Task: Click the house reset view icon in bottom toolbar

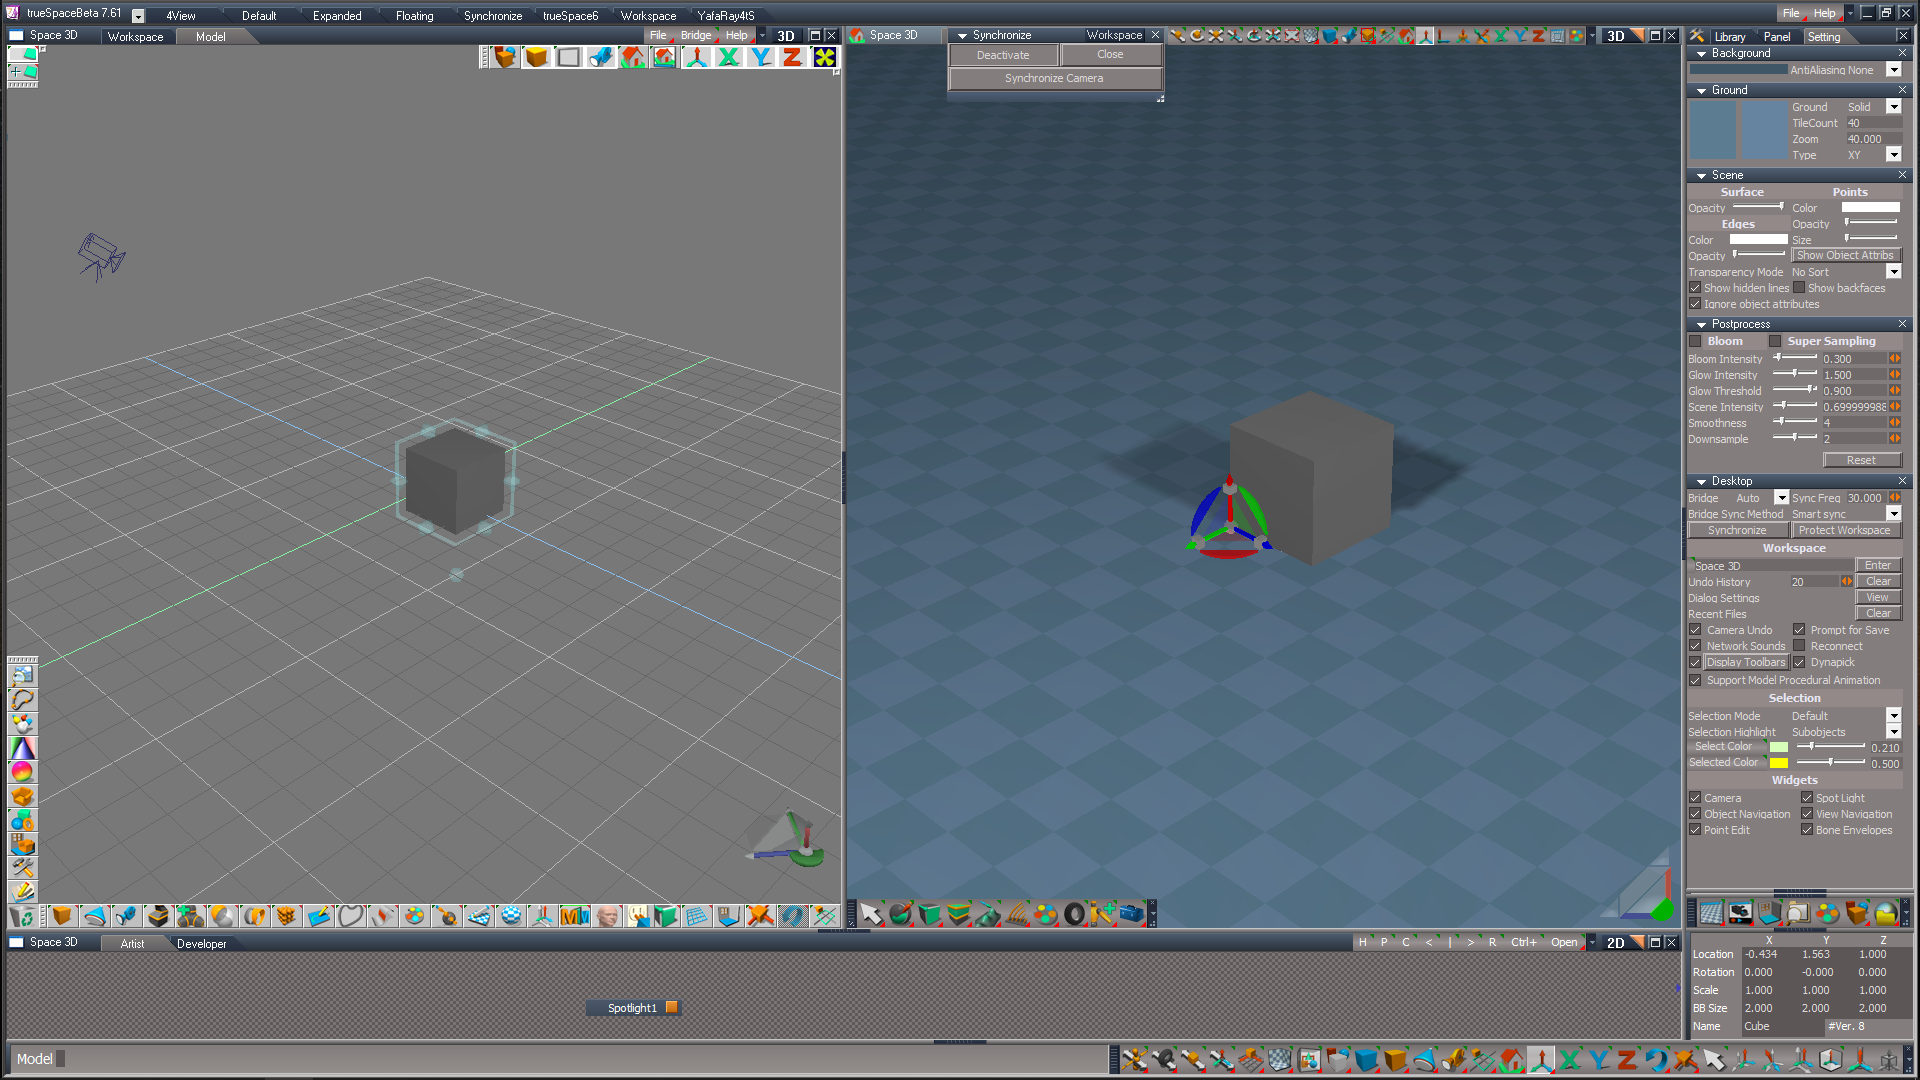Action: pyautogui.click(x=1512, y=1060)
